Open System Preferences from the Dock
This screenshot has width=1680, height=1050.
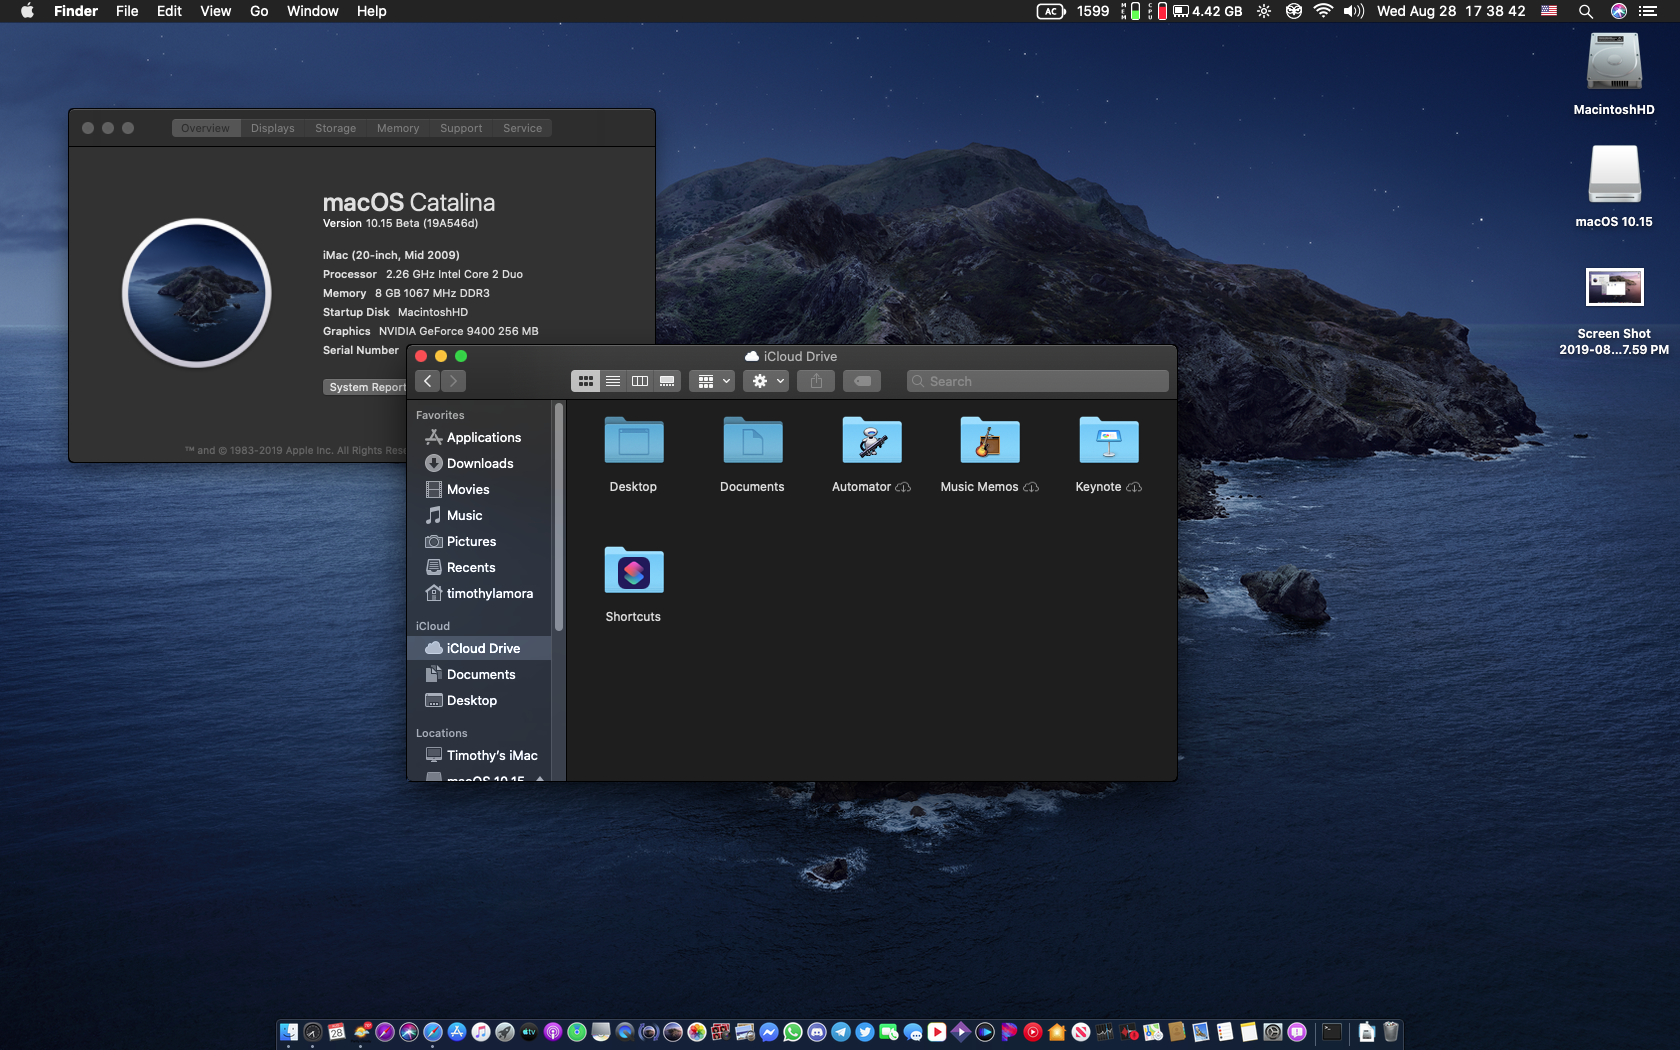pos(1273,1032)
